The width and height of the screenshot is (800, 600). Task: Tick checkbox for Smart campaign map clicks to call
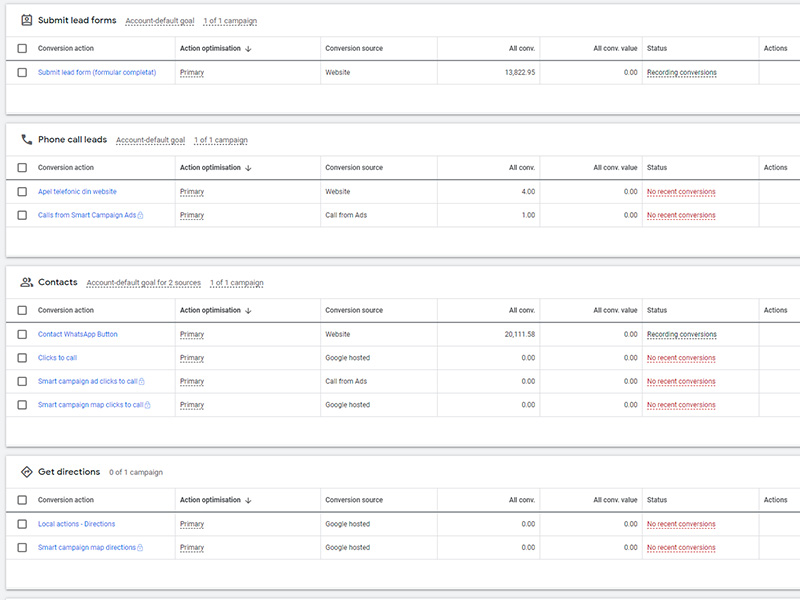pyautogui.click(x=22, y=405)
